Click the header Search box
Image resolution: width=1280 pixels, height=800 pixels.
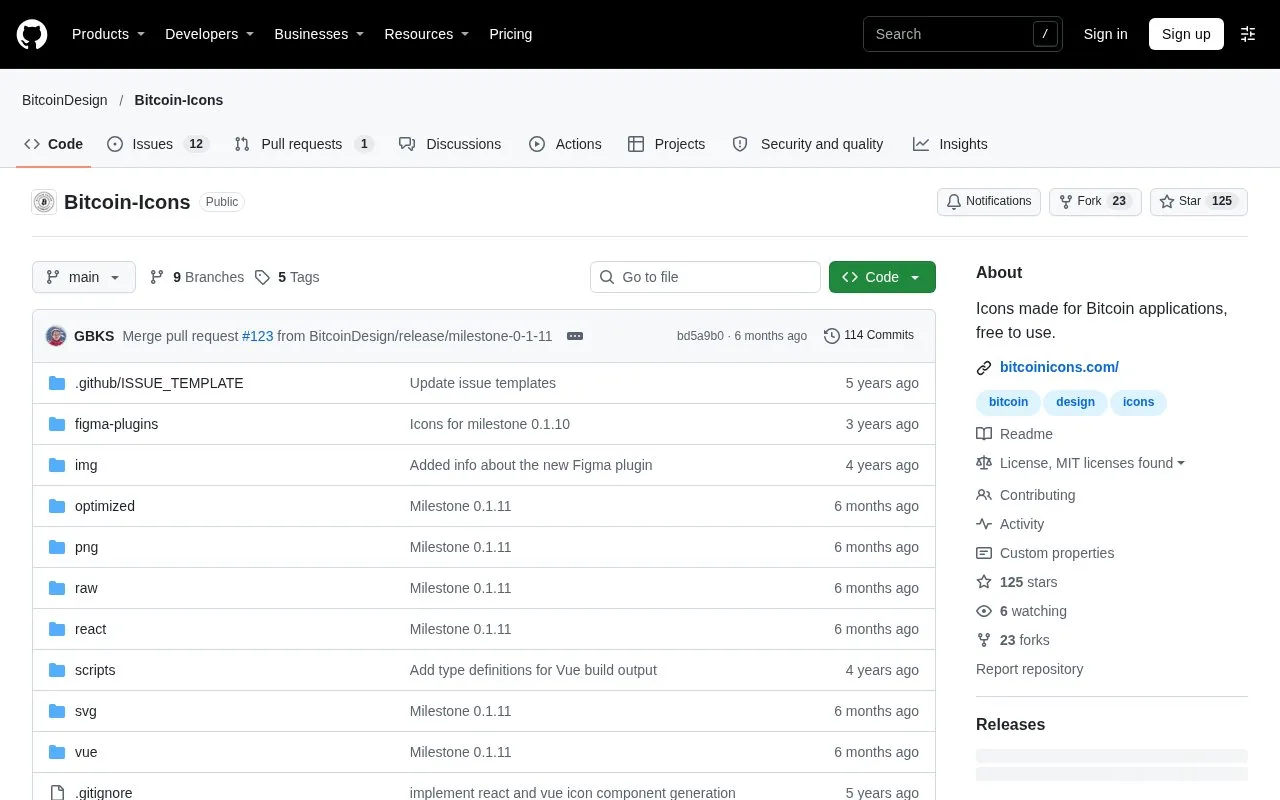[x=963, y=34]
